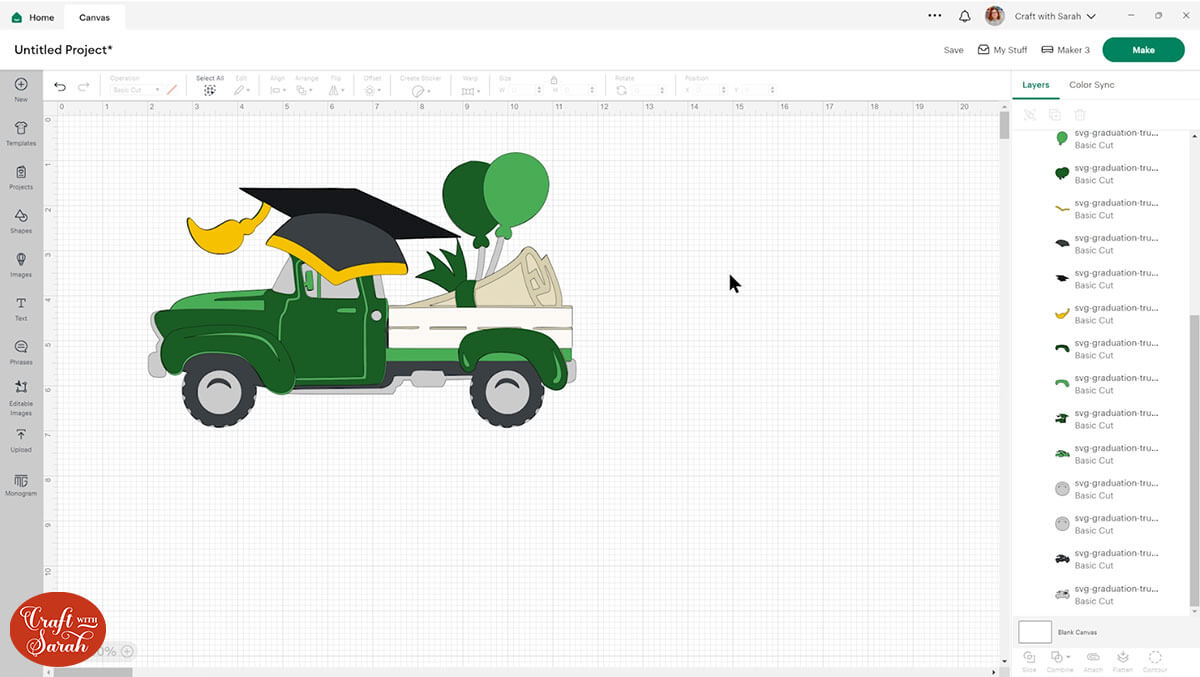This screenshot has height=677, width=1200.
Task: Click the ungroup icon atop Layers panel
Action: click(1030, 115)
